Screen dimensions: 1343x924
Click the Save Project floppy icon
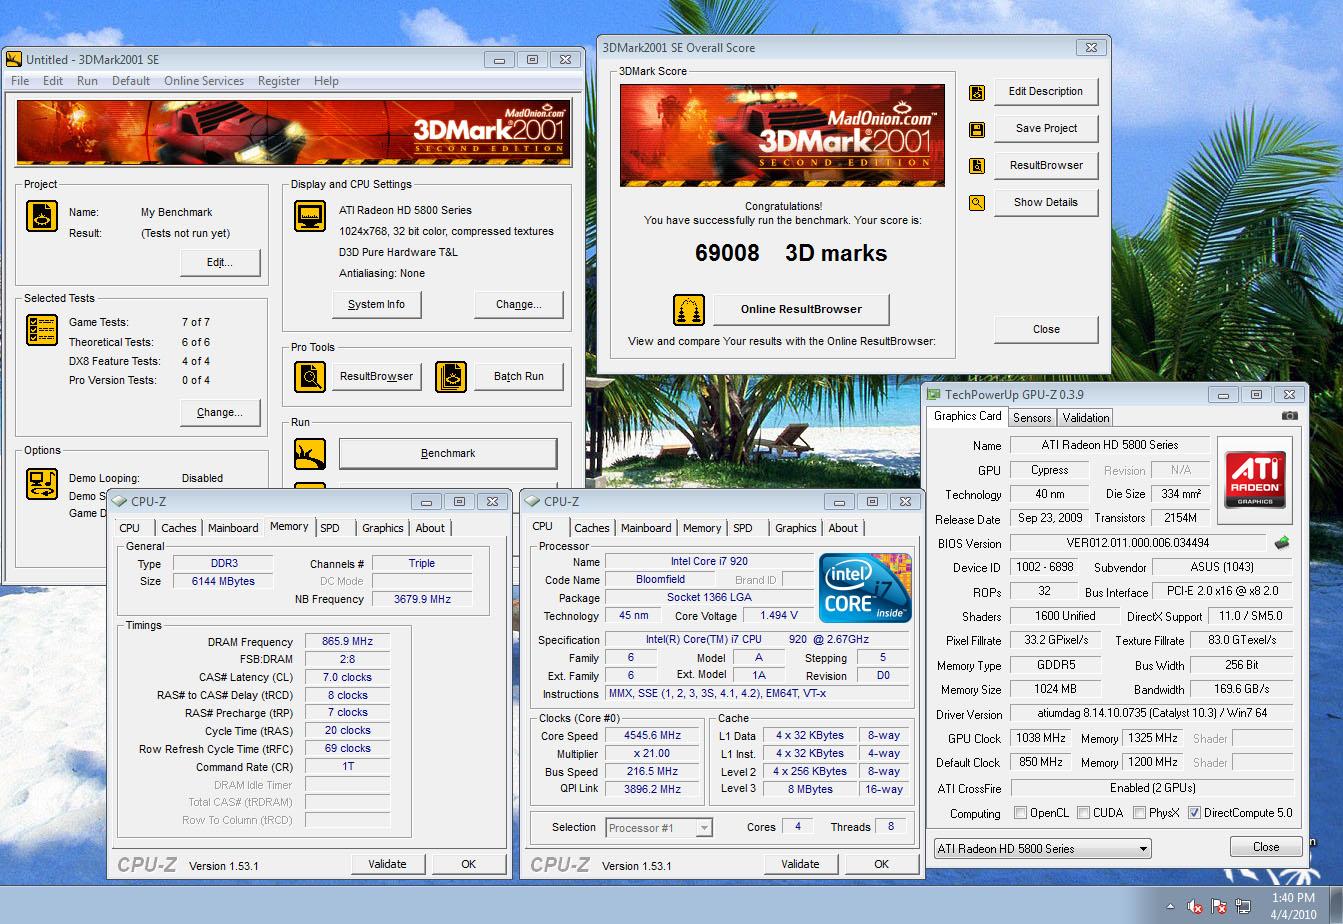977,129
